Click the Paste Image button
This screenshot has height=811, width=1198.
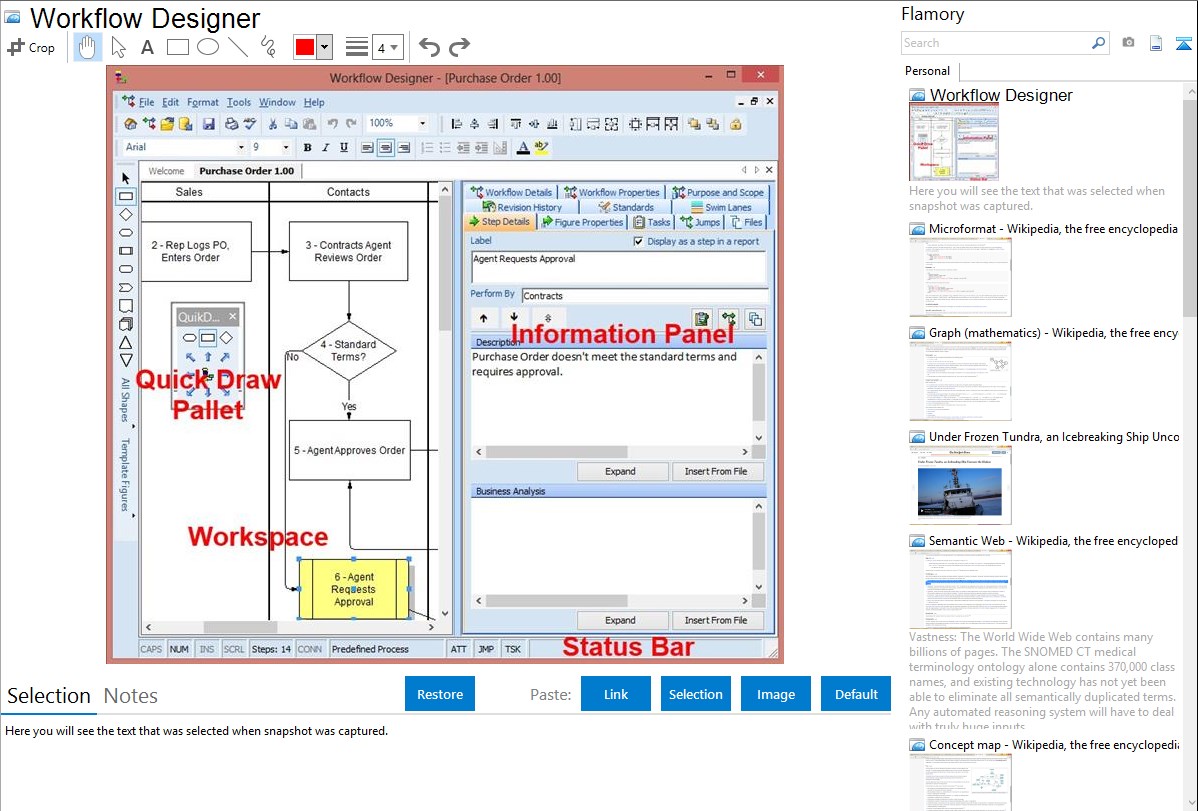point(775,694)
